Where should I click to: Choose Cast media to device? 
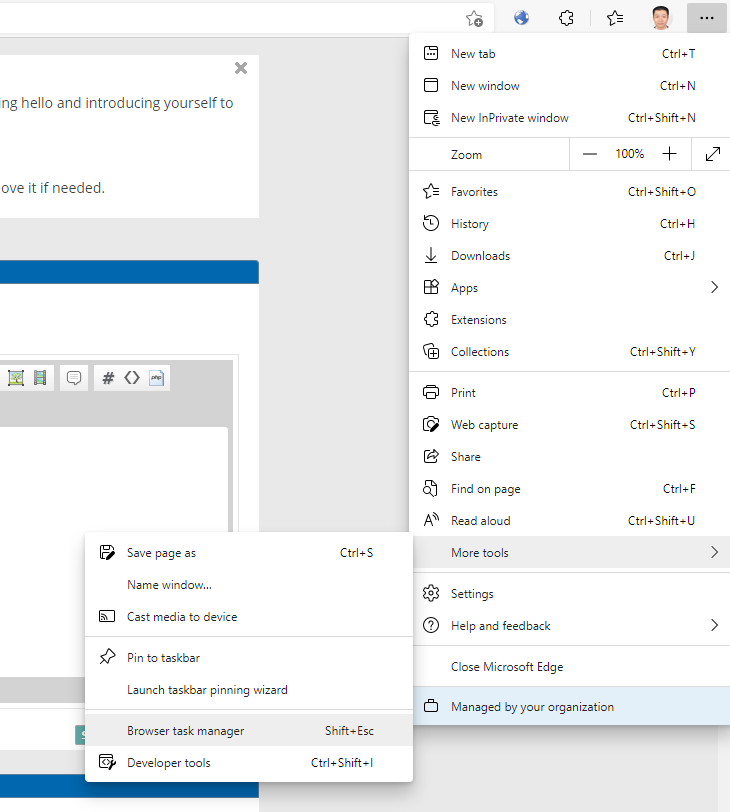249,617
